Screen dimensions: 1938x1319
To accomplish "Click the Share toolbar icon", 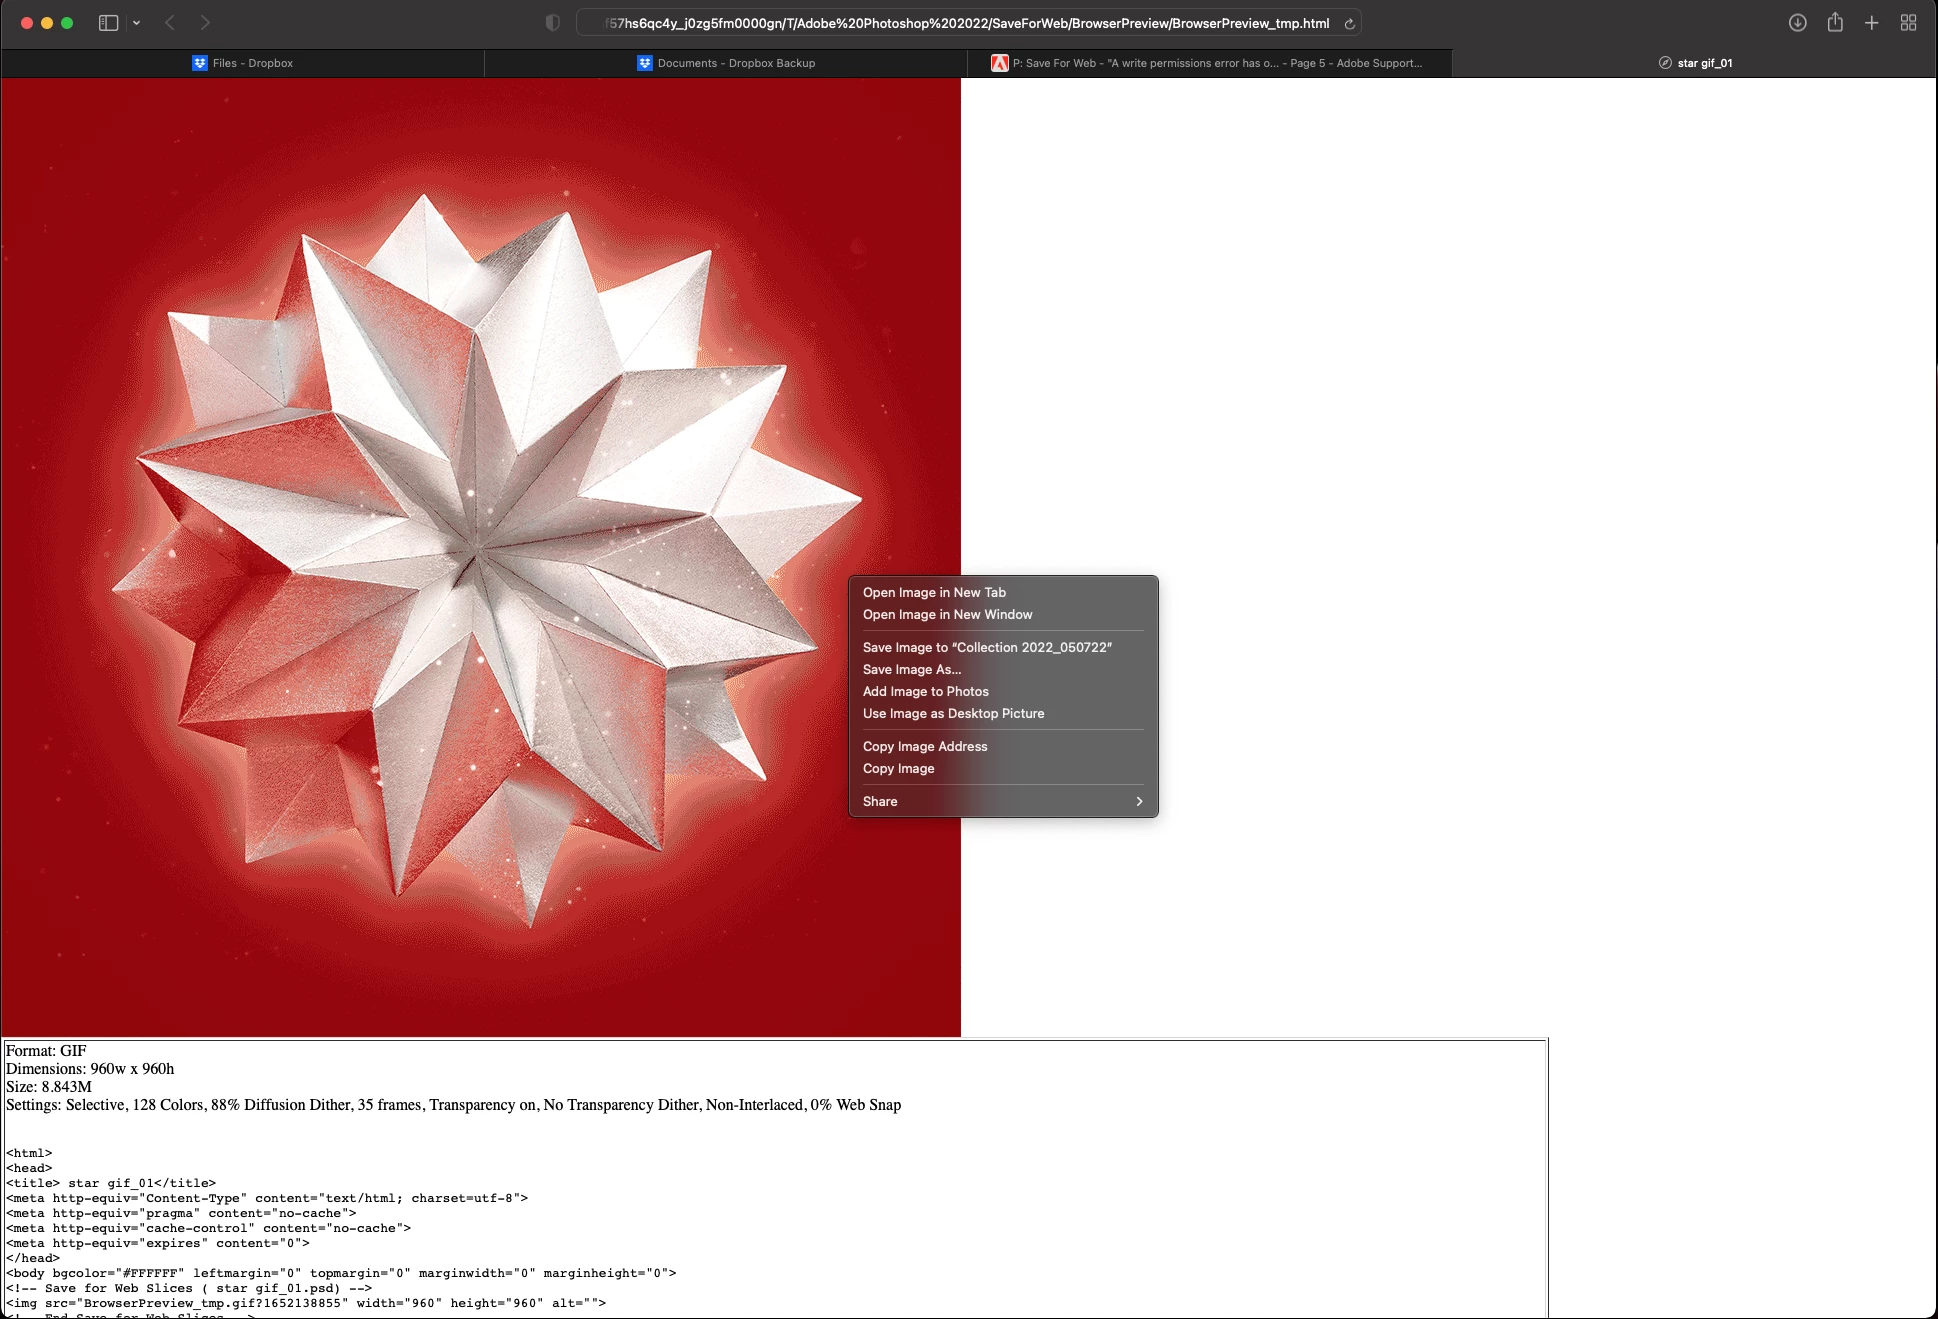I will point(1835,23).
